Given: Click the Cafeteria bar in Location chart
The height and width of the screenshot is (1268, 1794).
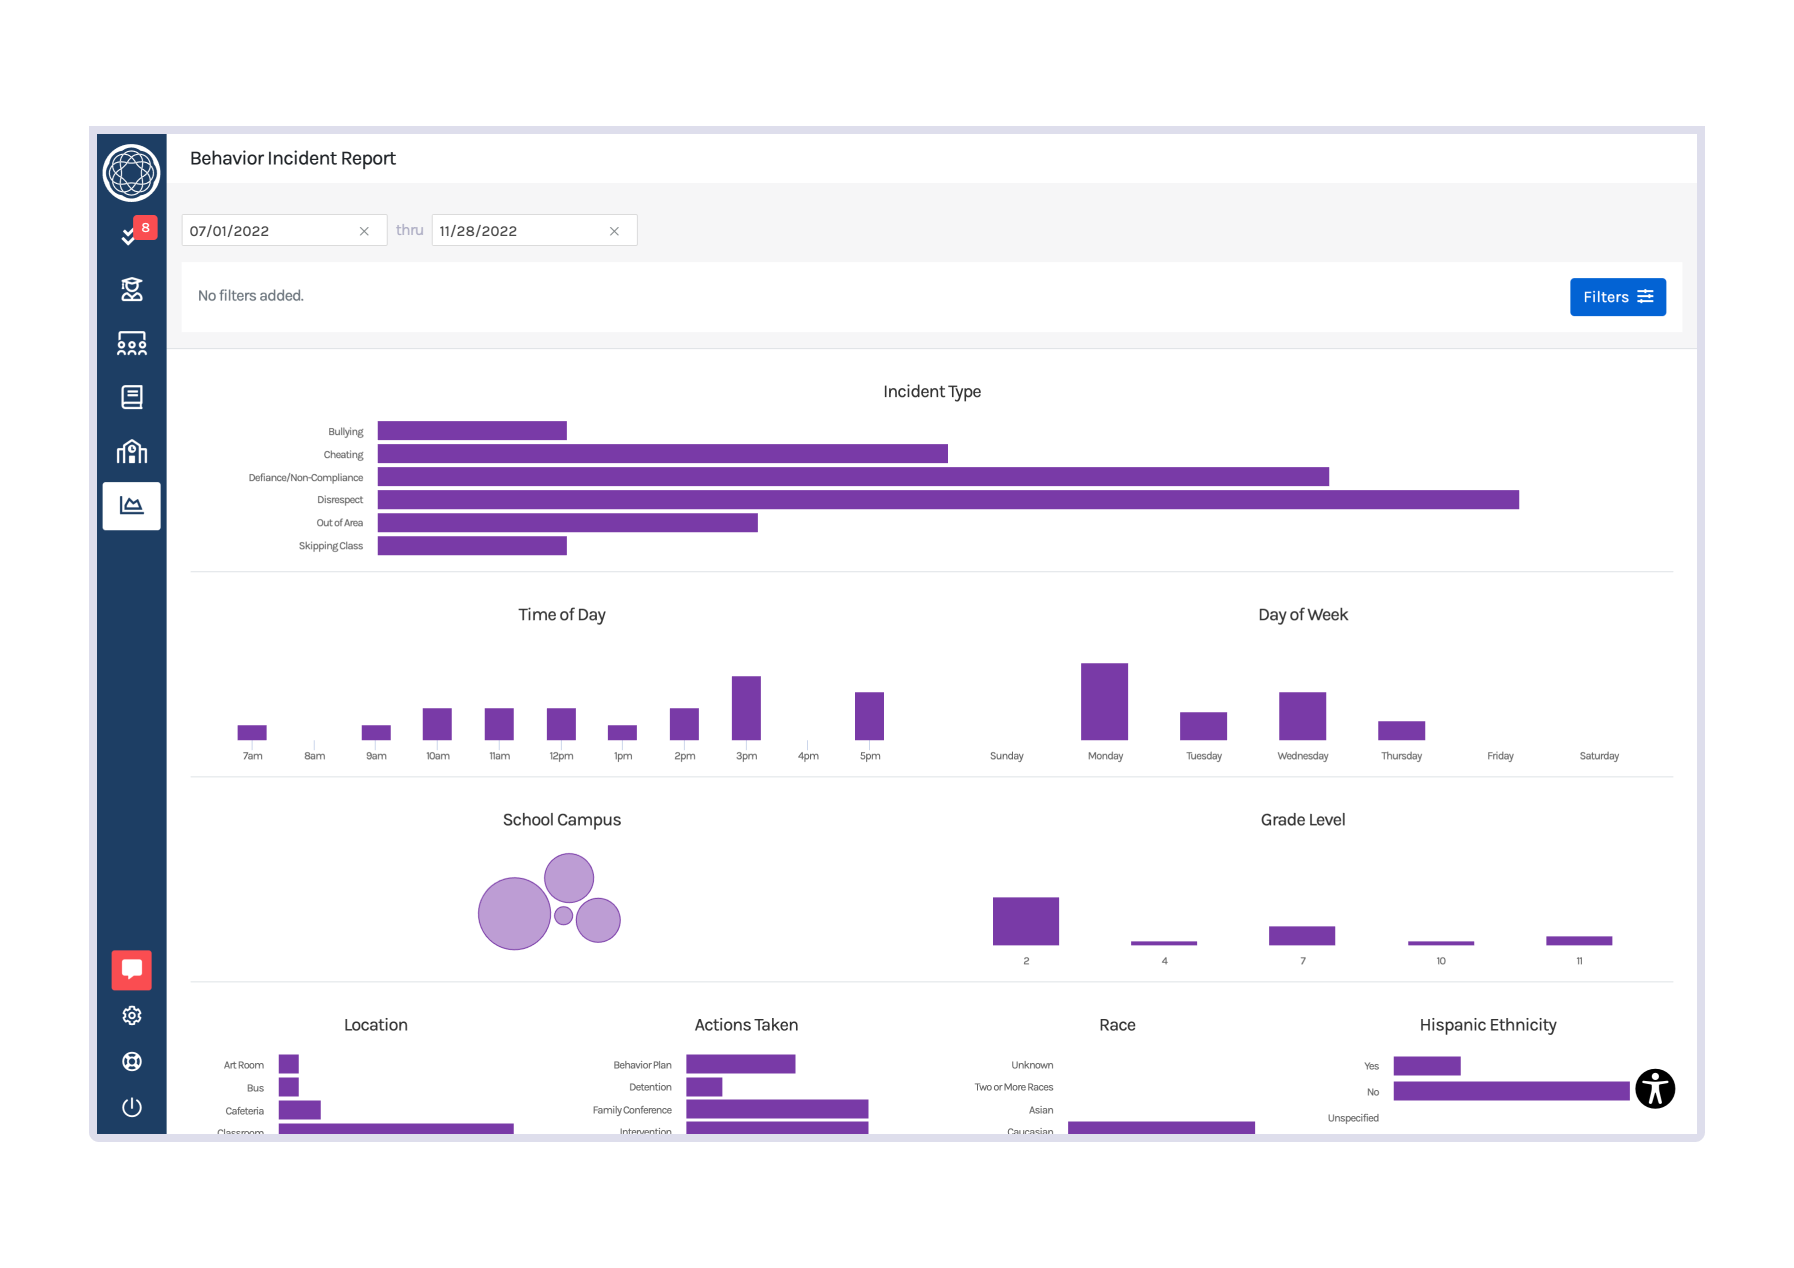Looking at the screenshot, I should coord(299,1110).
